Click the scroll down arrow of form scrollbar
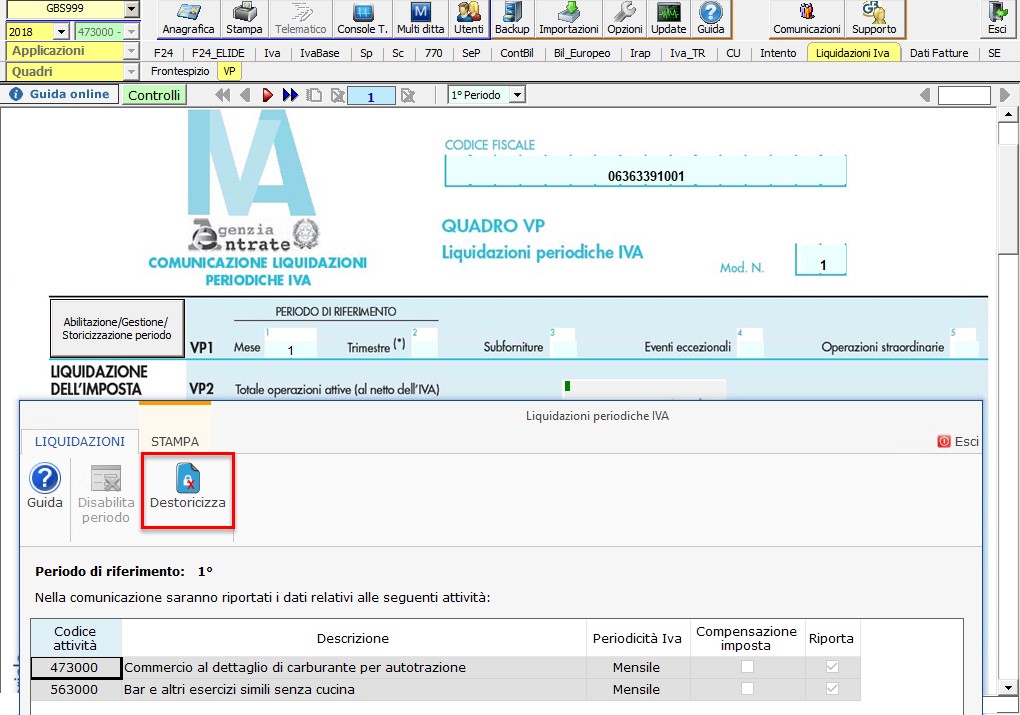 pos(1008,687)
